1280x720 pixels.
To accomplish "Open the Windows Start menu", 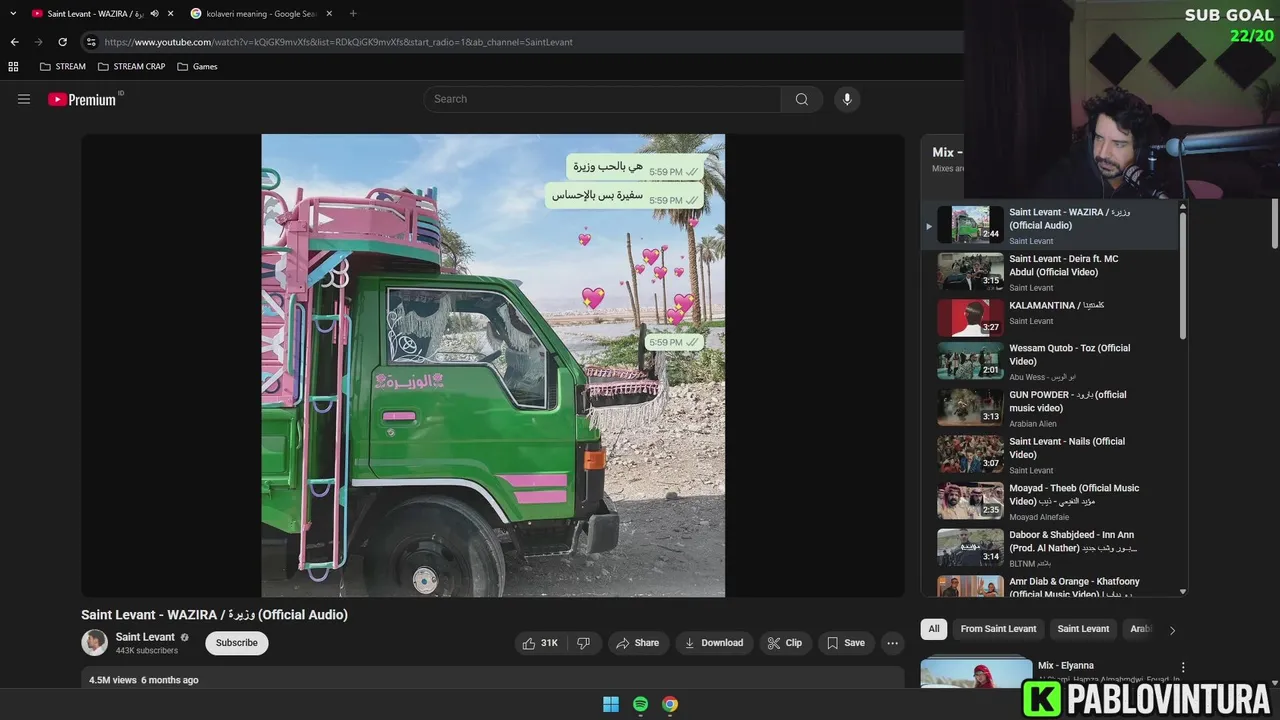I will [x=611, y=704].
